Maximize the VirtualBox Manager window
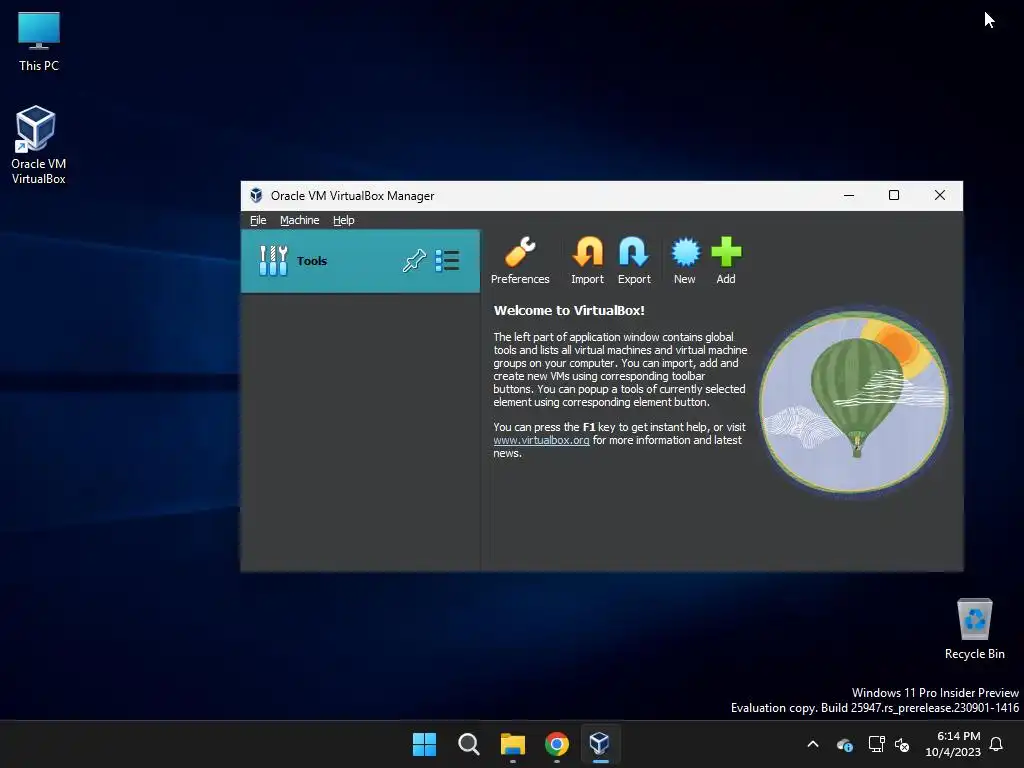 (894, 195)
